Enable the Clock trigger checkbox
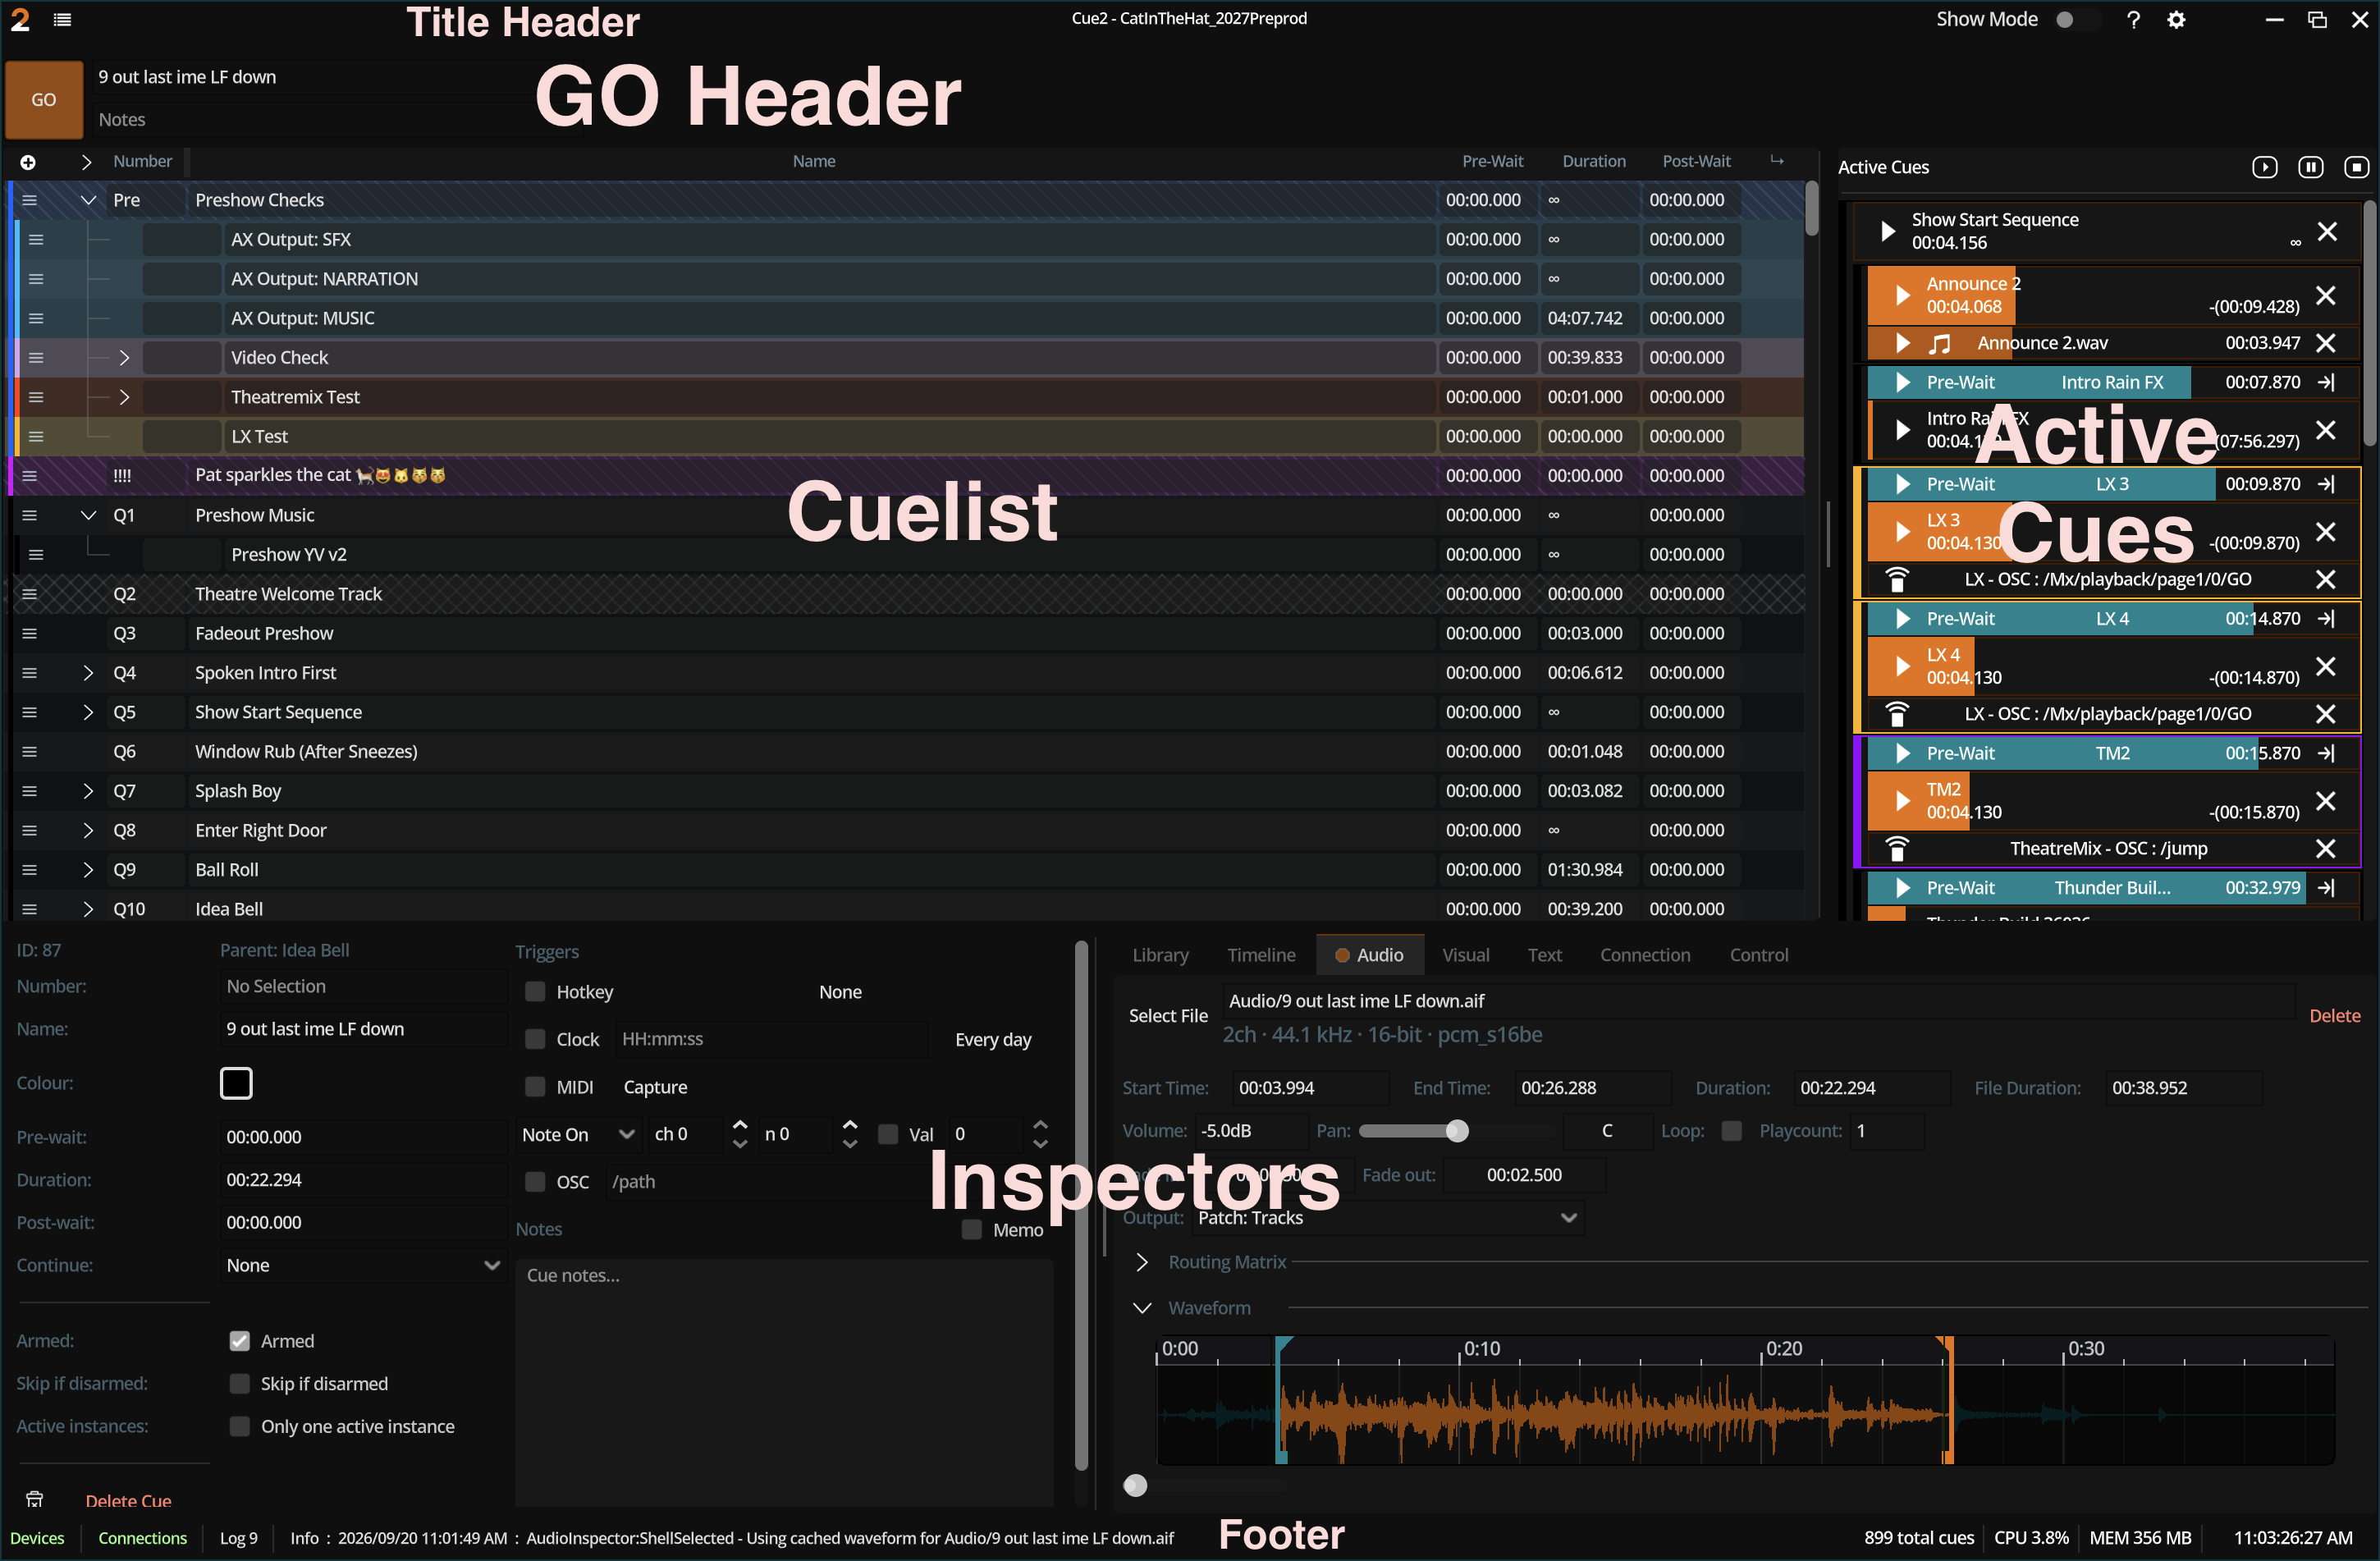Screen dimensions: 2380x1561 point(535,1039)
